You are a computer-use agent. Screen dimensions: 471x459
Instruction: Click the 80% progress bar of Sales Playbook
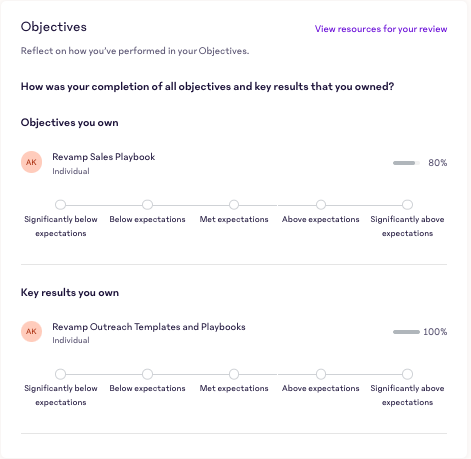coord(406,163)
